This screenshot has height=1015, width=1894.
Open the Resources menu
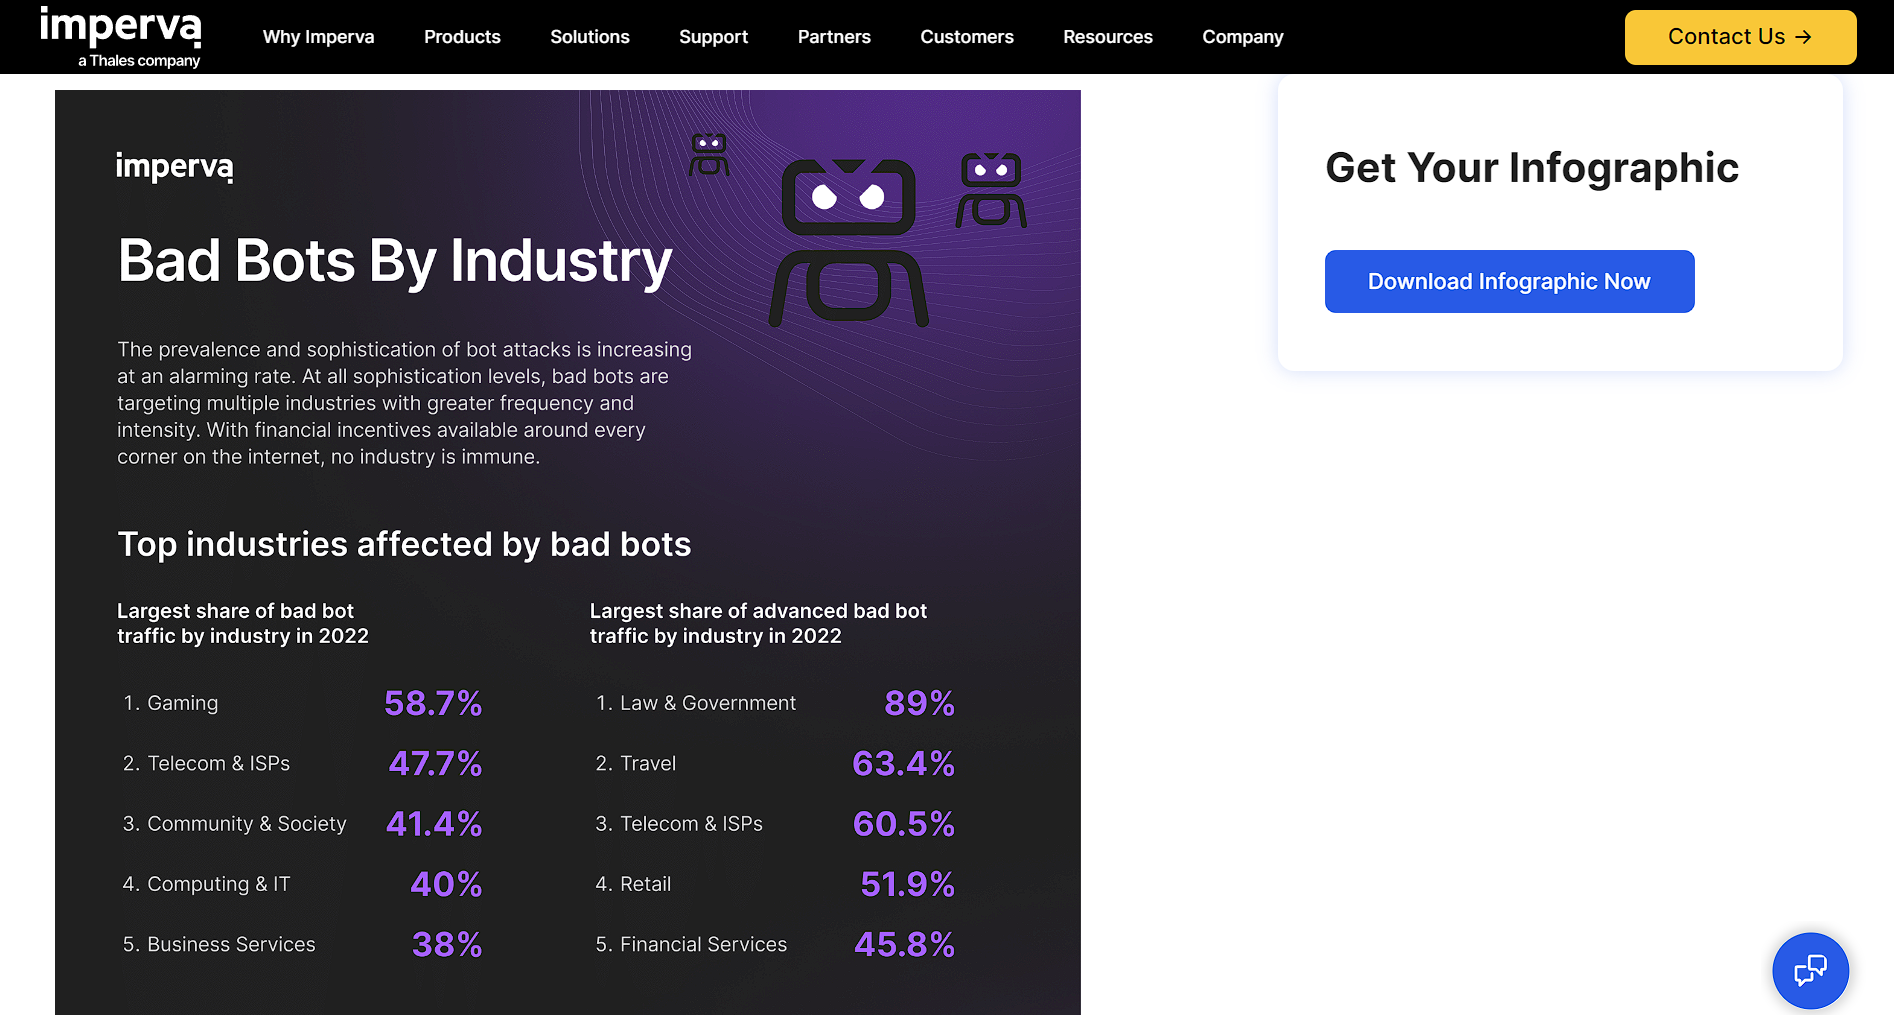[x=1108, y=37]
